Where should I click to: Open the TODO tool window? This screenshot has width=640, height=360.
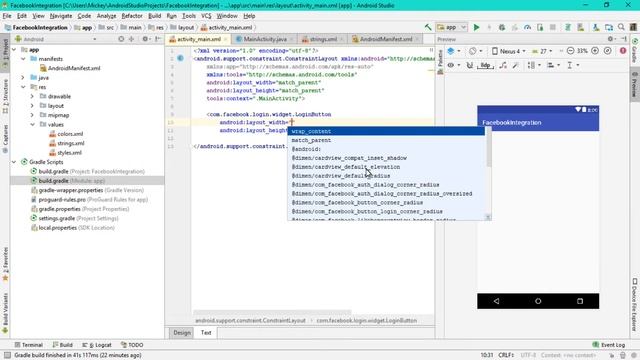click(x=132, y=345)
